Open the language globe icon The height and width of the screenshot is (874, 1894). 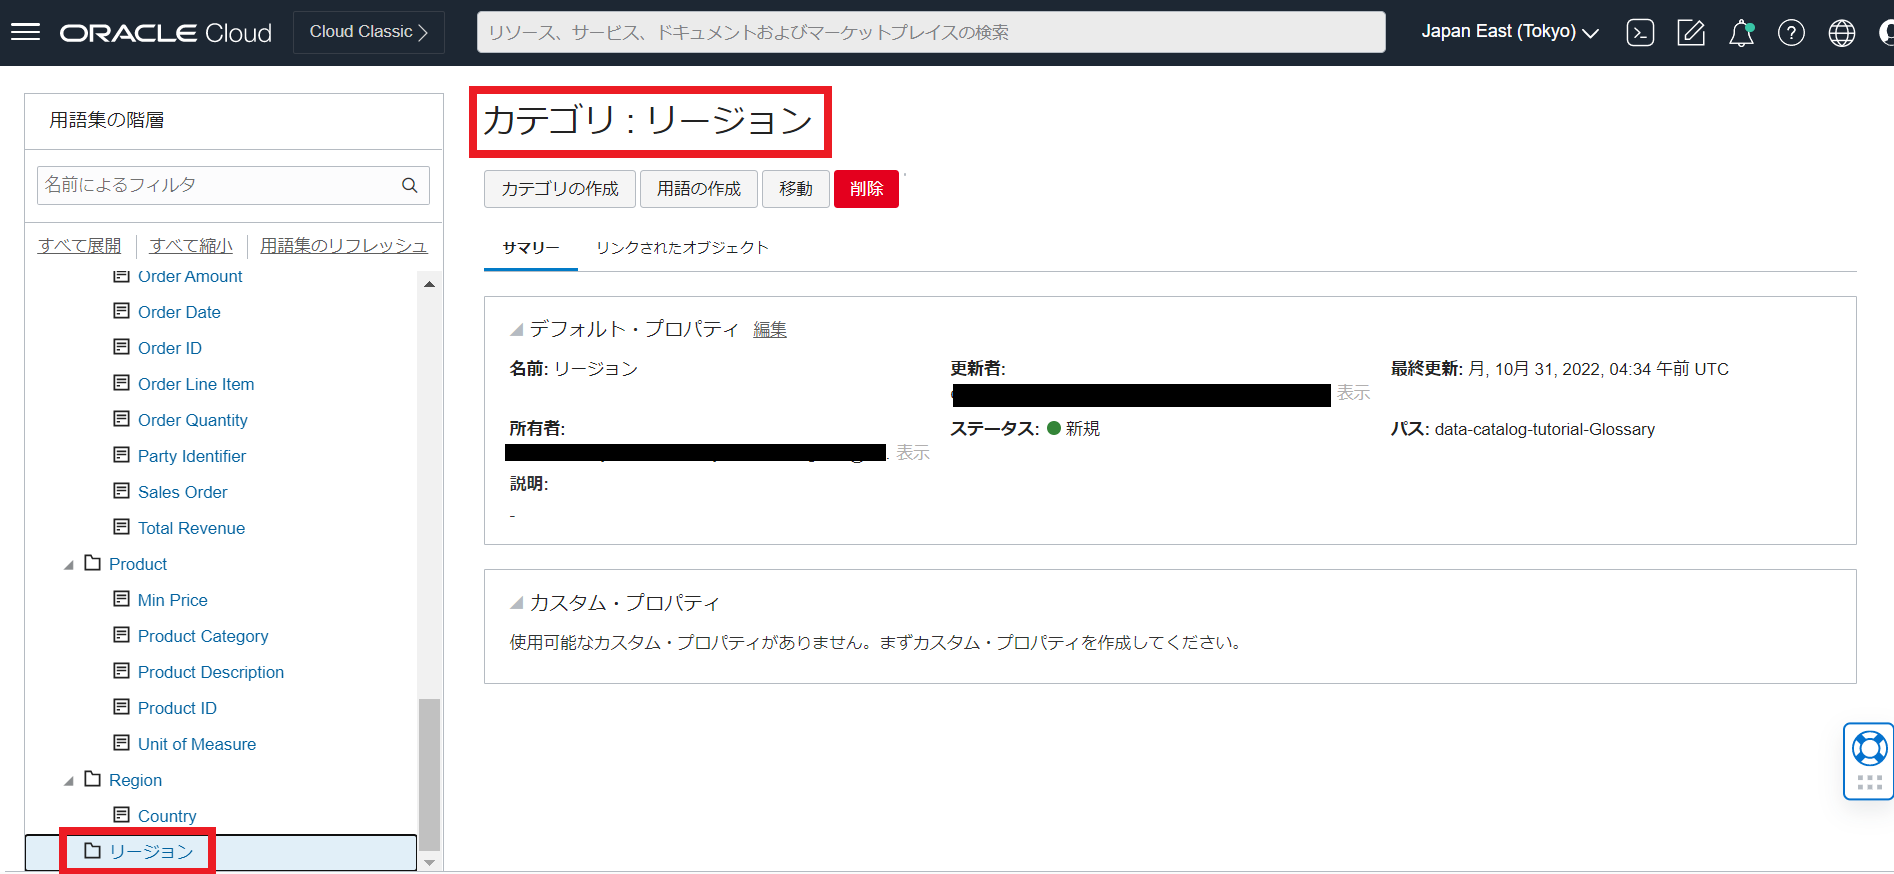[x=1841, y=33]
